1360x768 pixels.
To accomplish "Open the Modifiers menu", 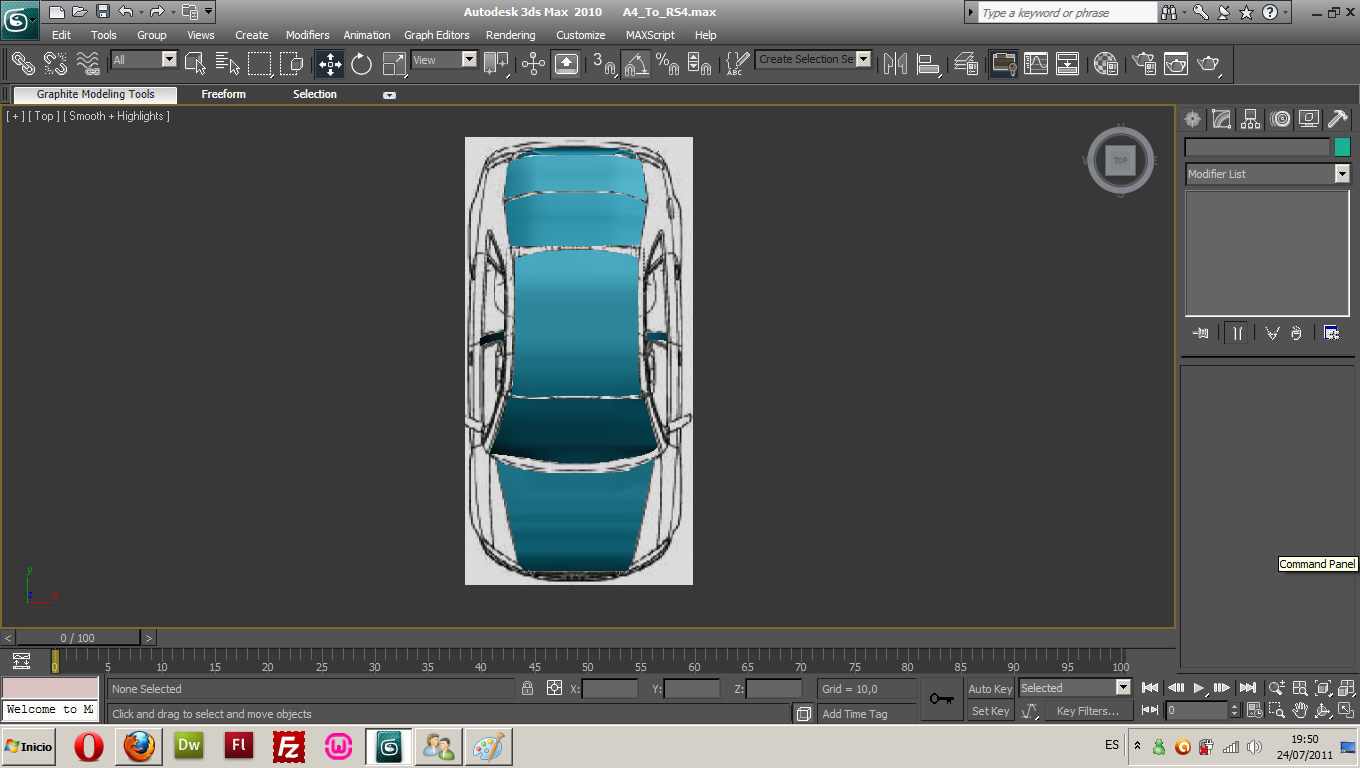I will (307, 35).
